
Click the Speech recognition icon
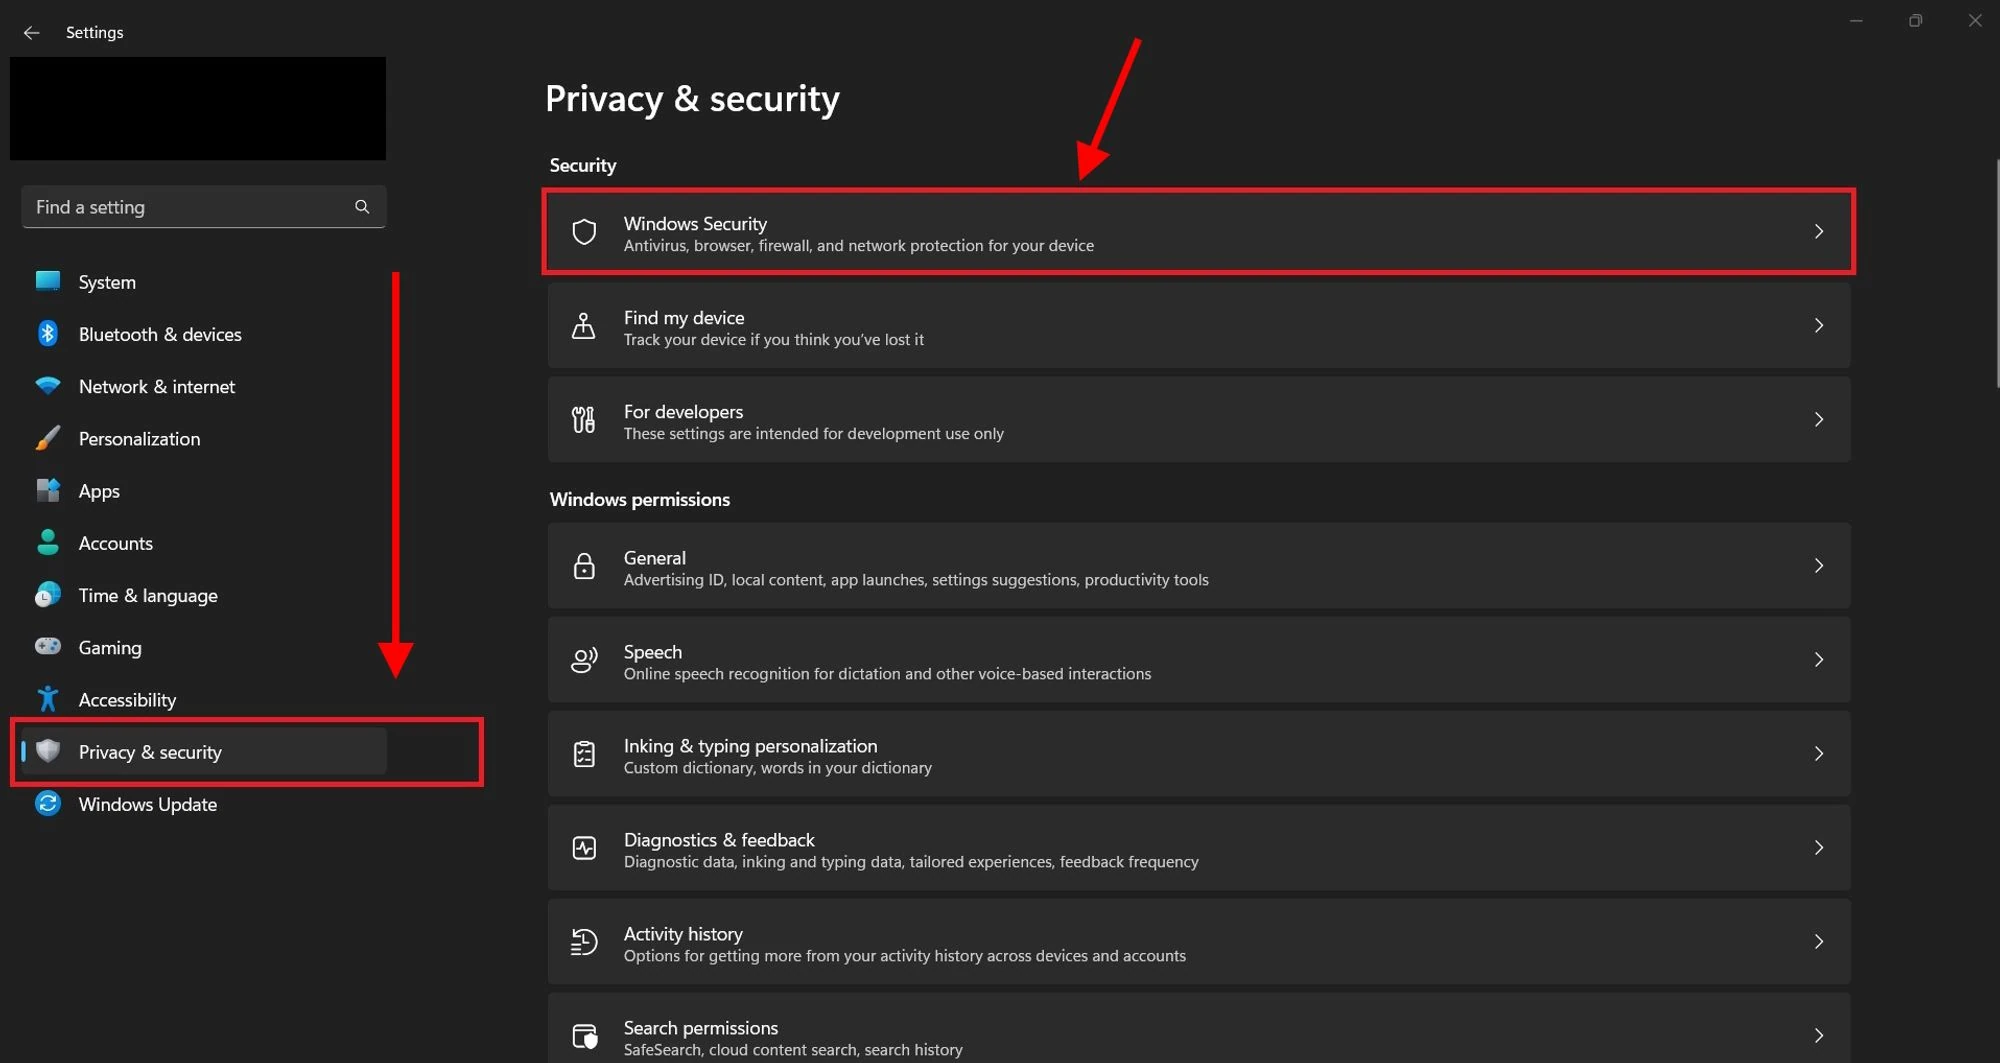(x=584, y=660)
